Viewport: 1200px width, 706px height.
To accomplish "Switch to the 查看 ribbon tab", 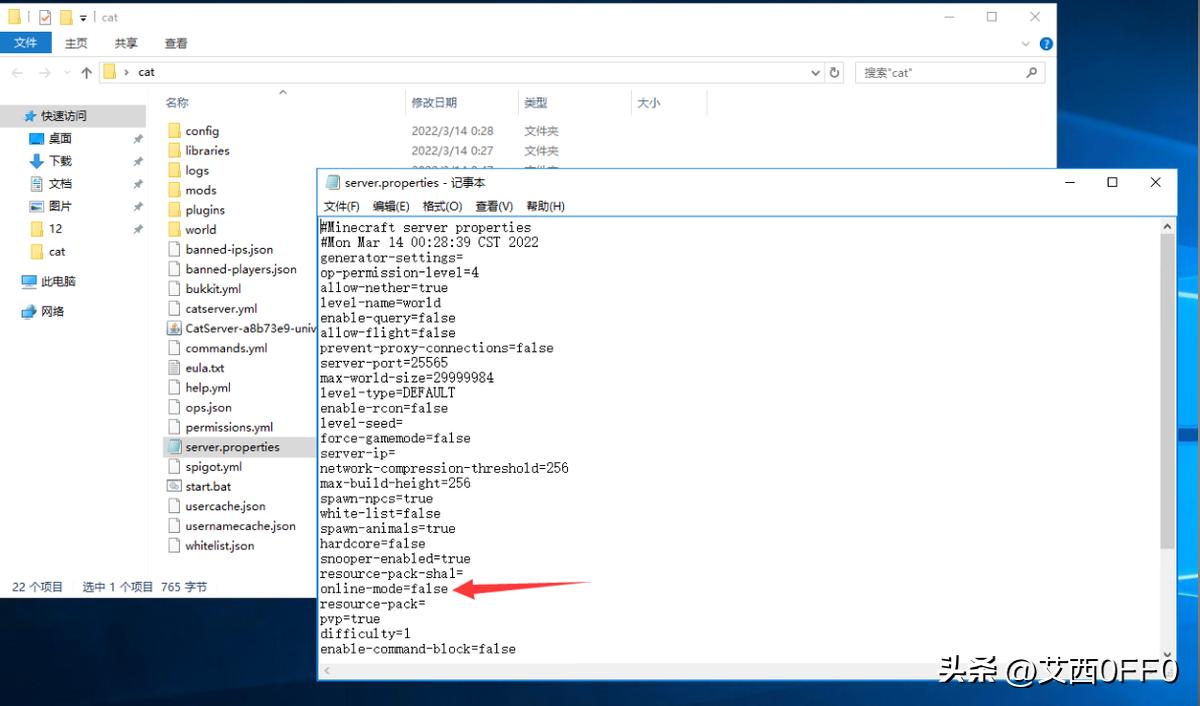I will pyautogui.click(x=176, y=43).
